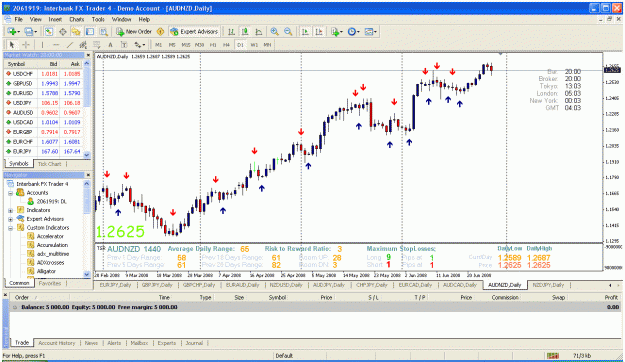Select the vertical line tool
Image resolution: width=625 pixels, height=362 pixels.
(x=42, y=45)
